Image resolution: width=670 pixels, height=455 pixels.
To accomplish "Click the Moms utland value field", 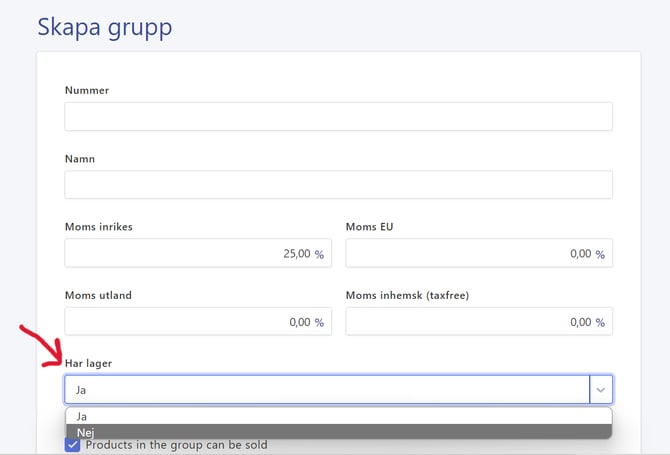I will coord(190,322).
